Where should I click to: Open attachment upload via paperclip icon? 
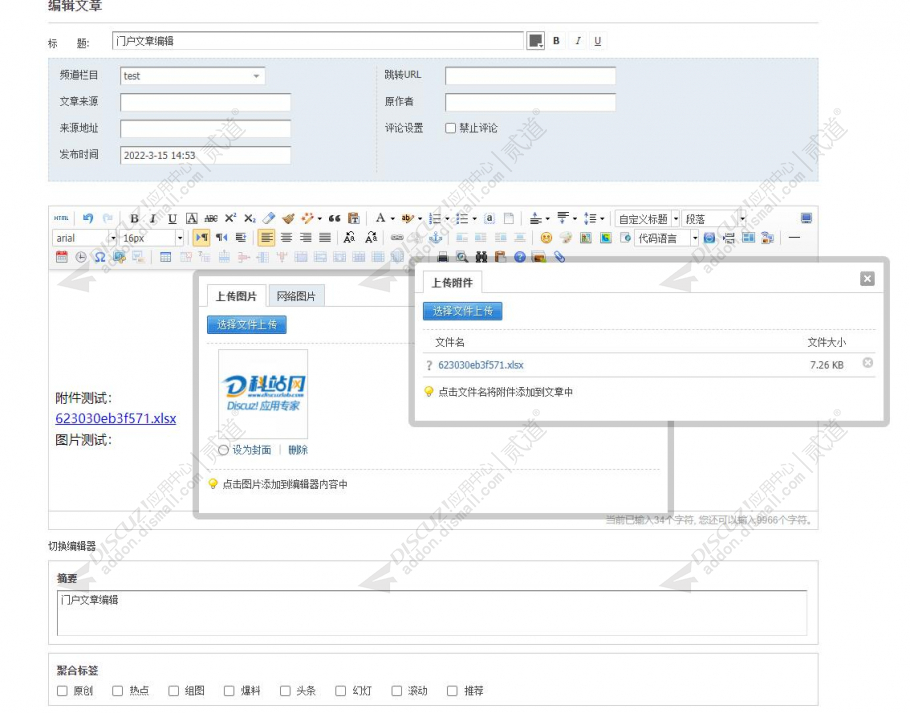tap(559, 256)
